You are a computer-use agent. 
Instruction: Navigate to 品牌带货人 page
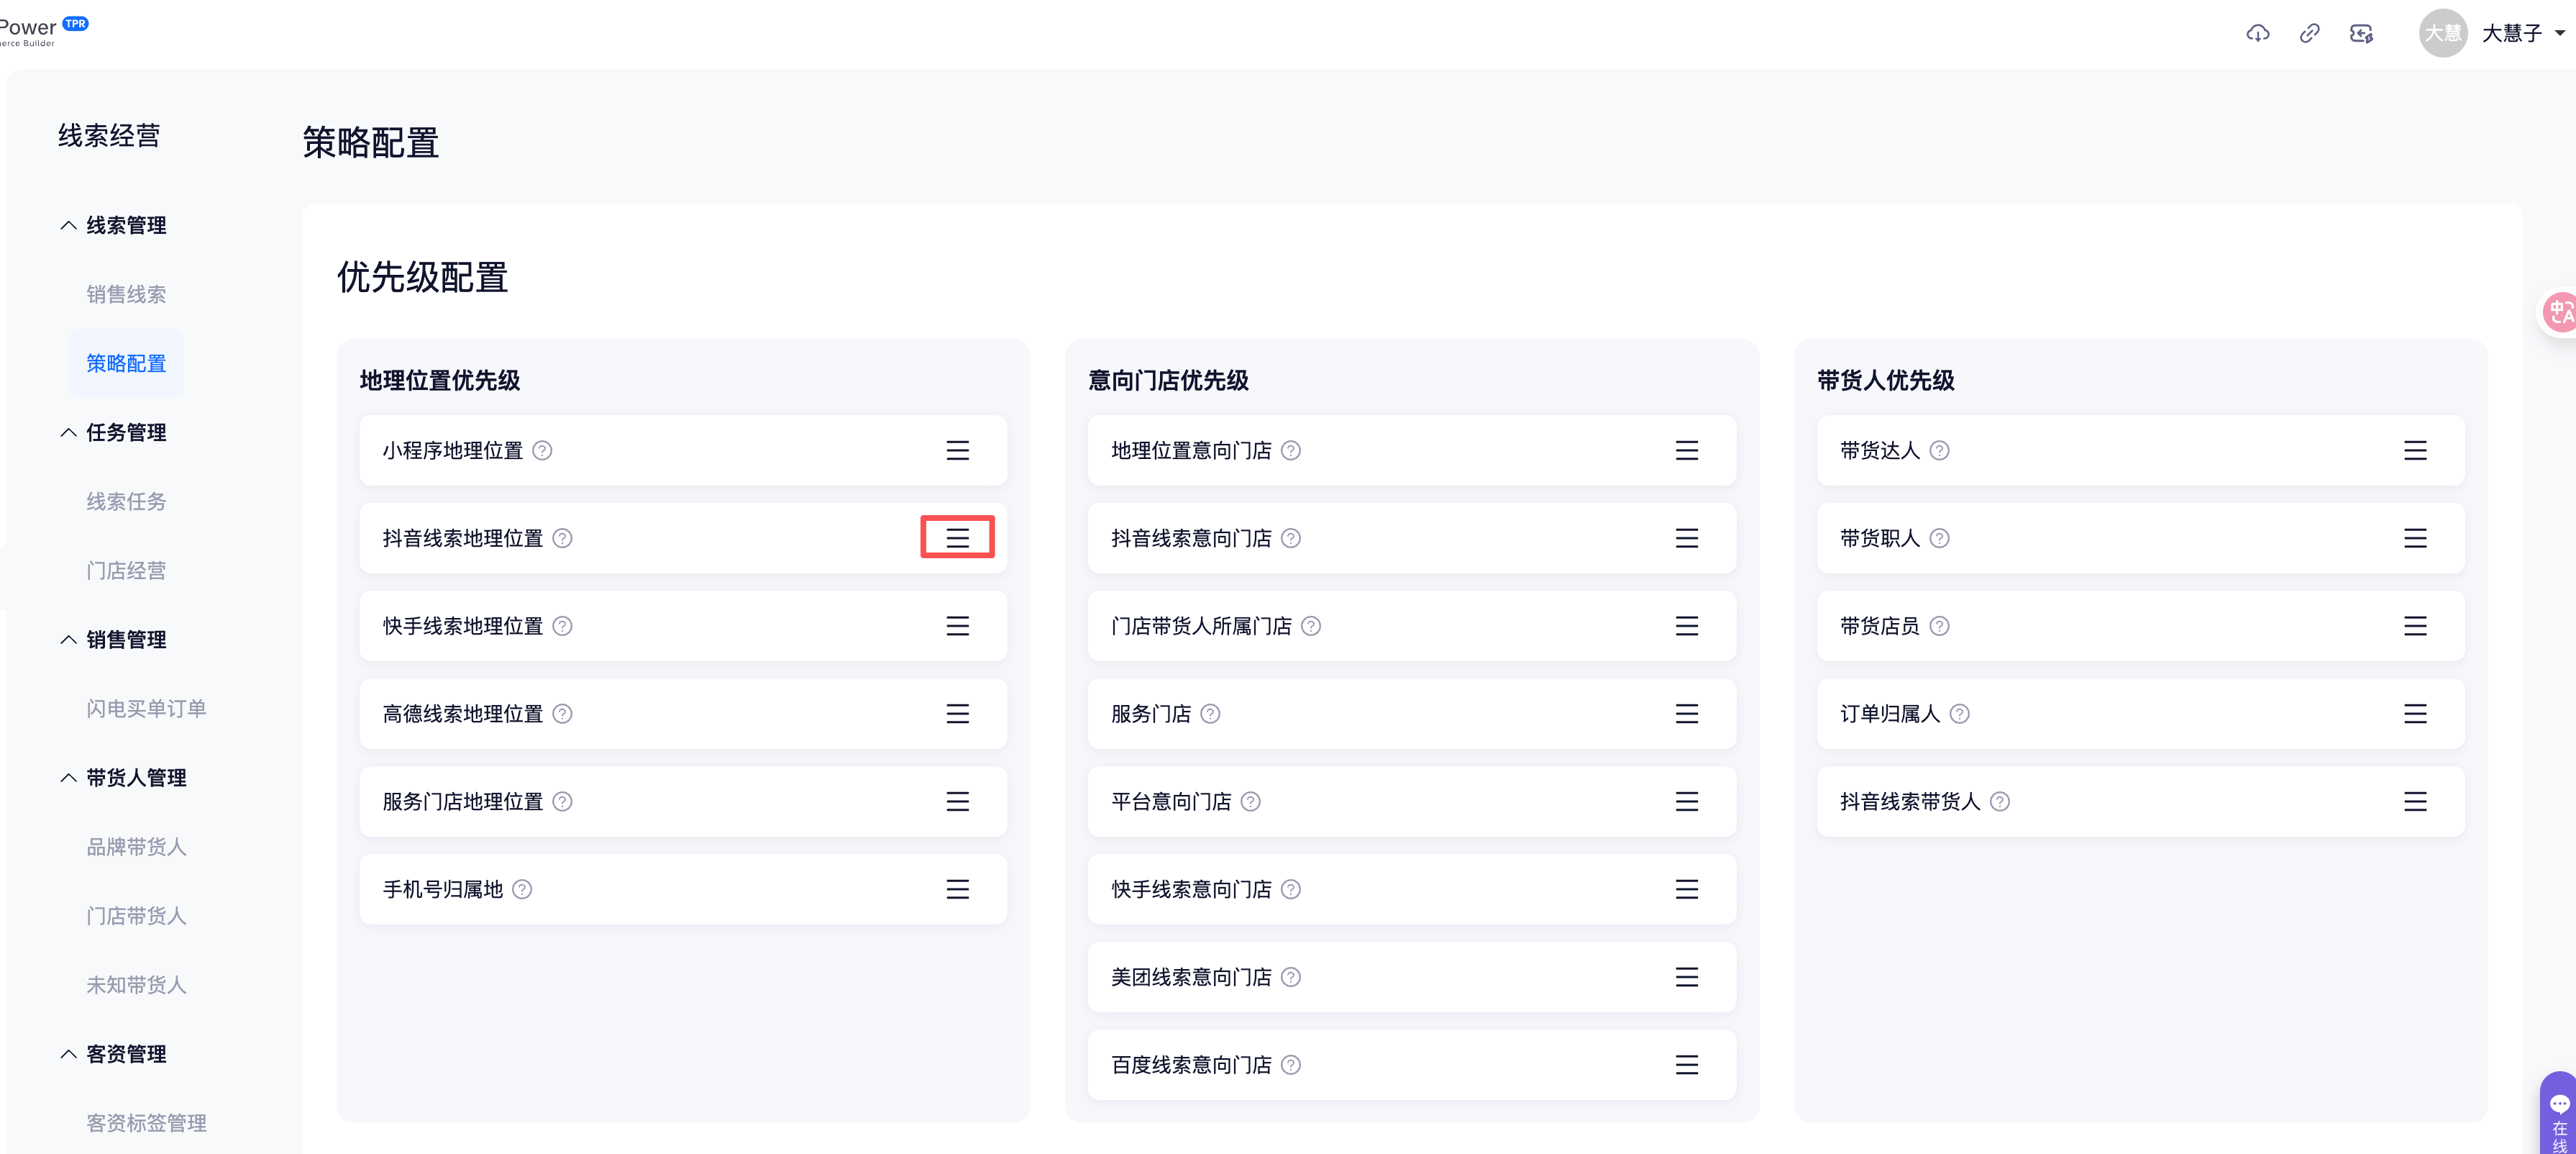pyautogui.click(x=136, y=847)
